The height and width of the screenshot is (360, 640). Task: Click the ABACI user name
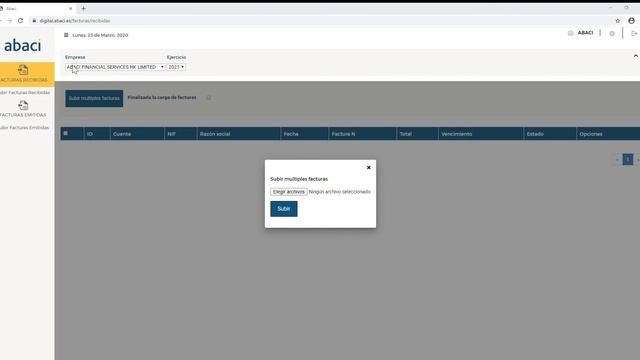point(585,33)
